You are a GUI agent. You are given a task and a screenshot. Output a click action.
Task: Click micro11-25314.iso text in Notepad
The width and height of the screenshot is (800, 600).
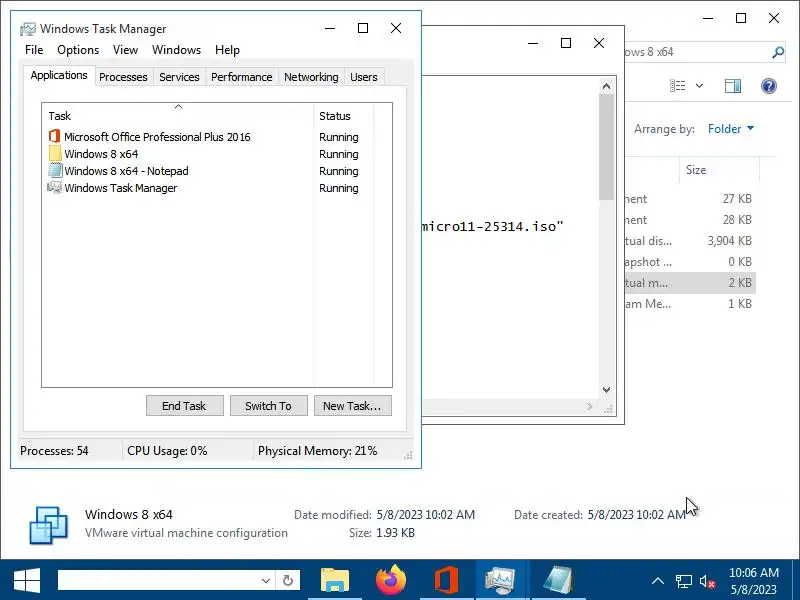tap(492, 226)
